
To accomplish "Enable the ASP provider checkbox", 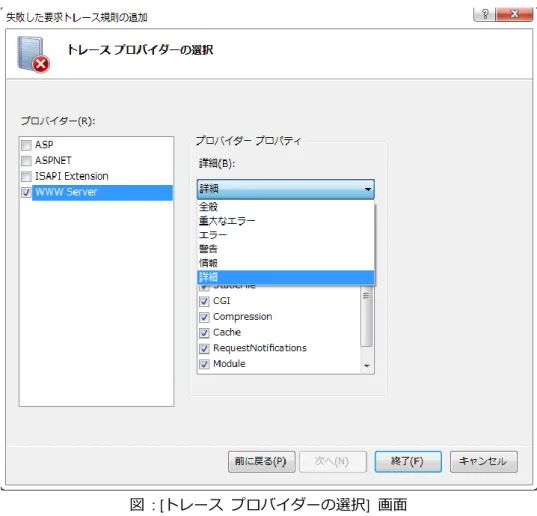I will pos(26,145).
